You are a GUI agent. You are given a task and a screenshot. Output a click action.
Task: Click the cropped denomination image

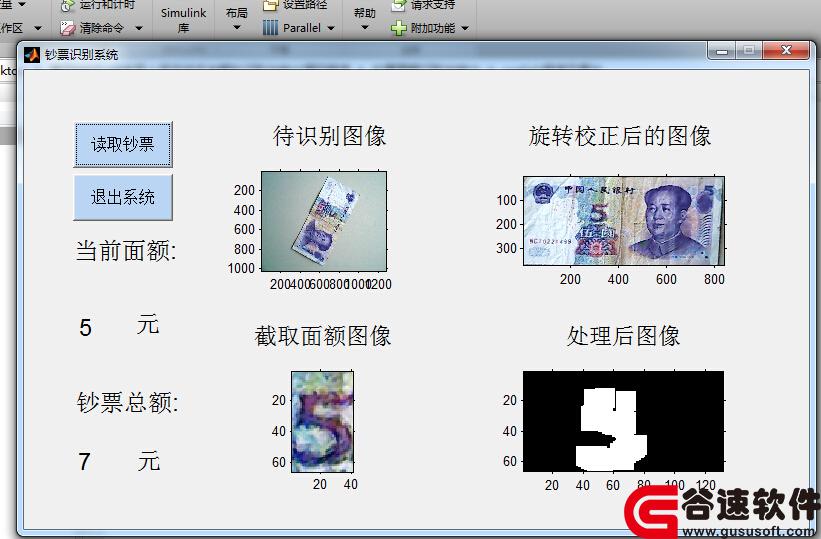point(323,422)
